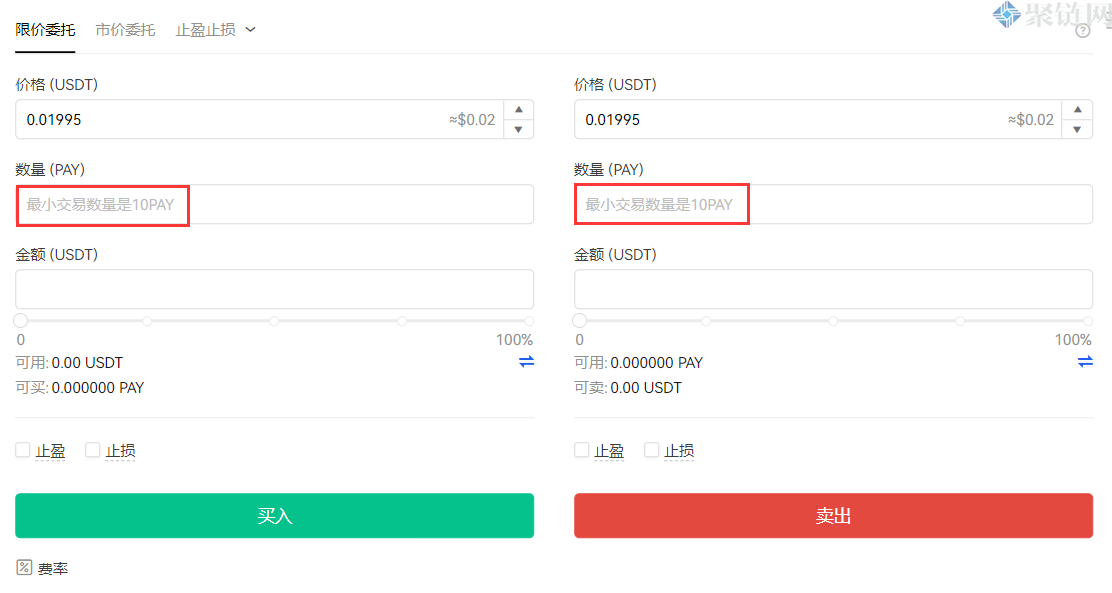Enable 止损 checkbox on the sell side
Screen dimensions: 1112x593
tap(651, 450)
